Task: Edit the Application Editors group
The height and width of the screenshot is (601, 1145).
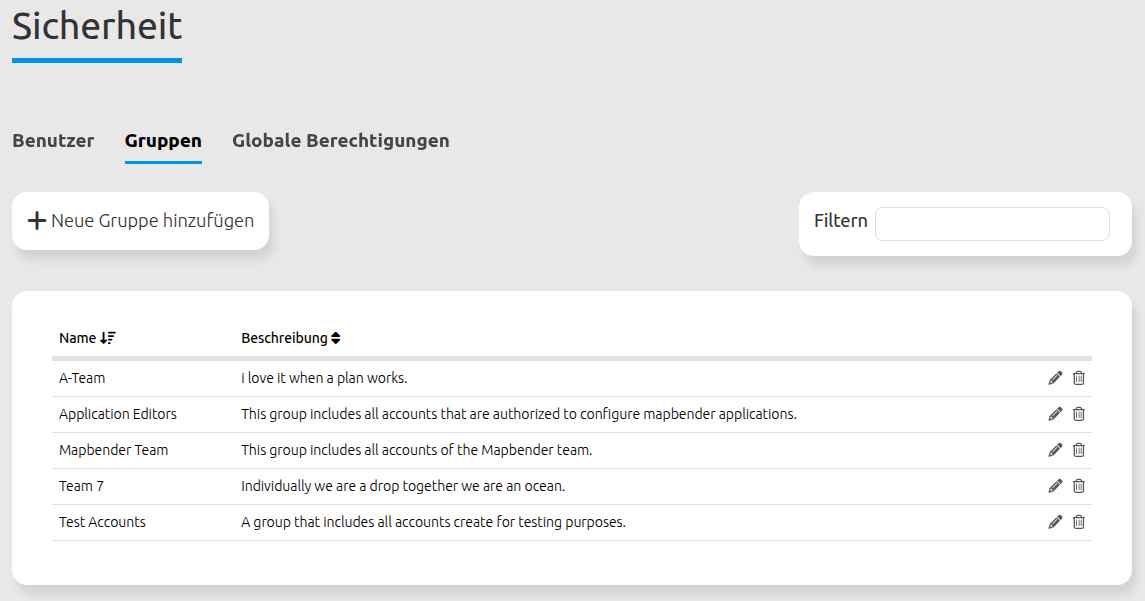Action: [x=1055, y=414]
